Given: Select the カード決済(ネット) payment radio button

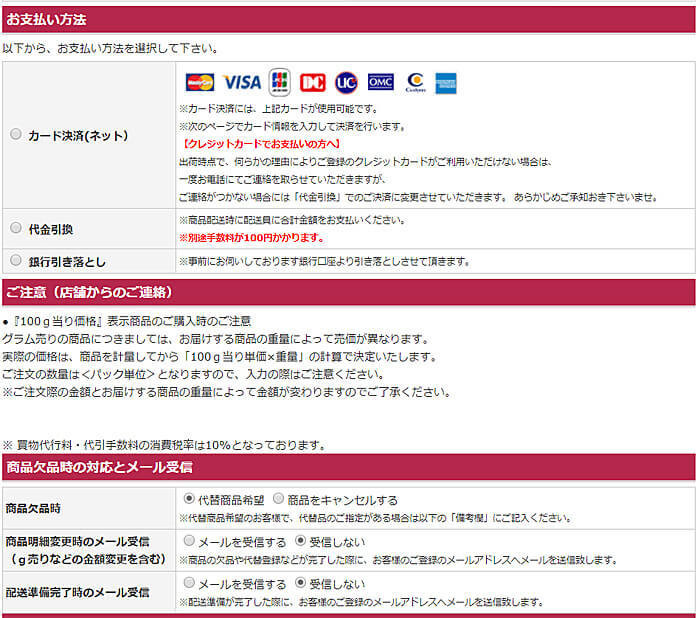Looking at the screenshot, I should (15, 134).
